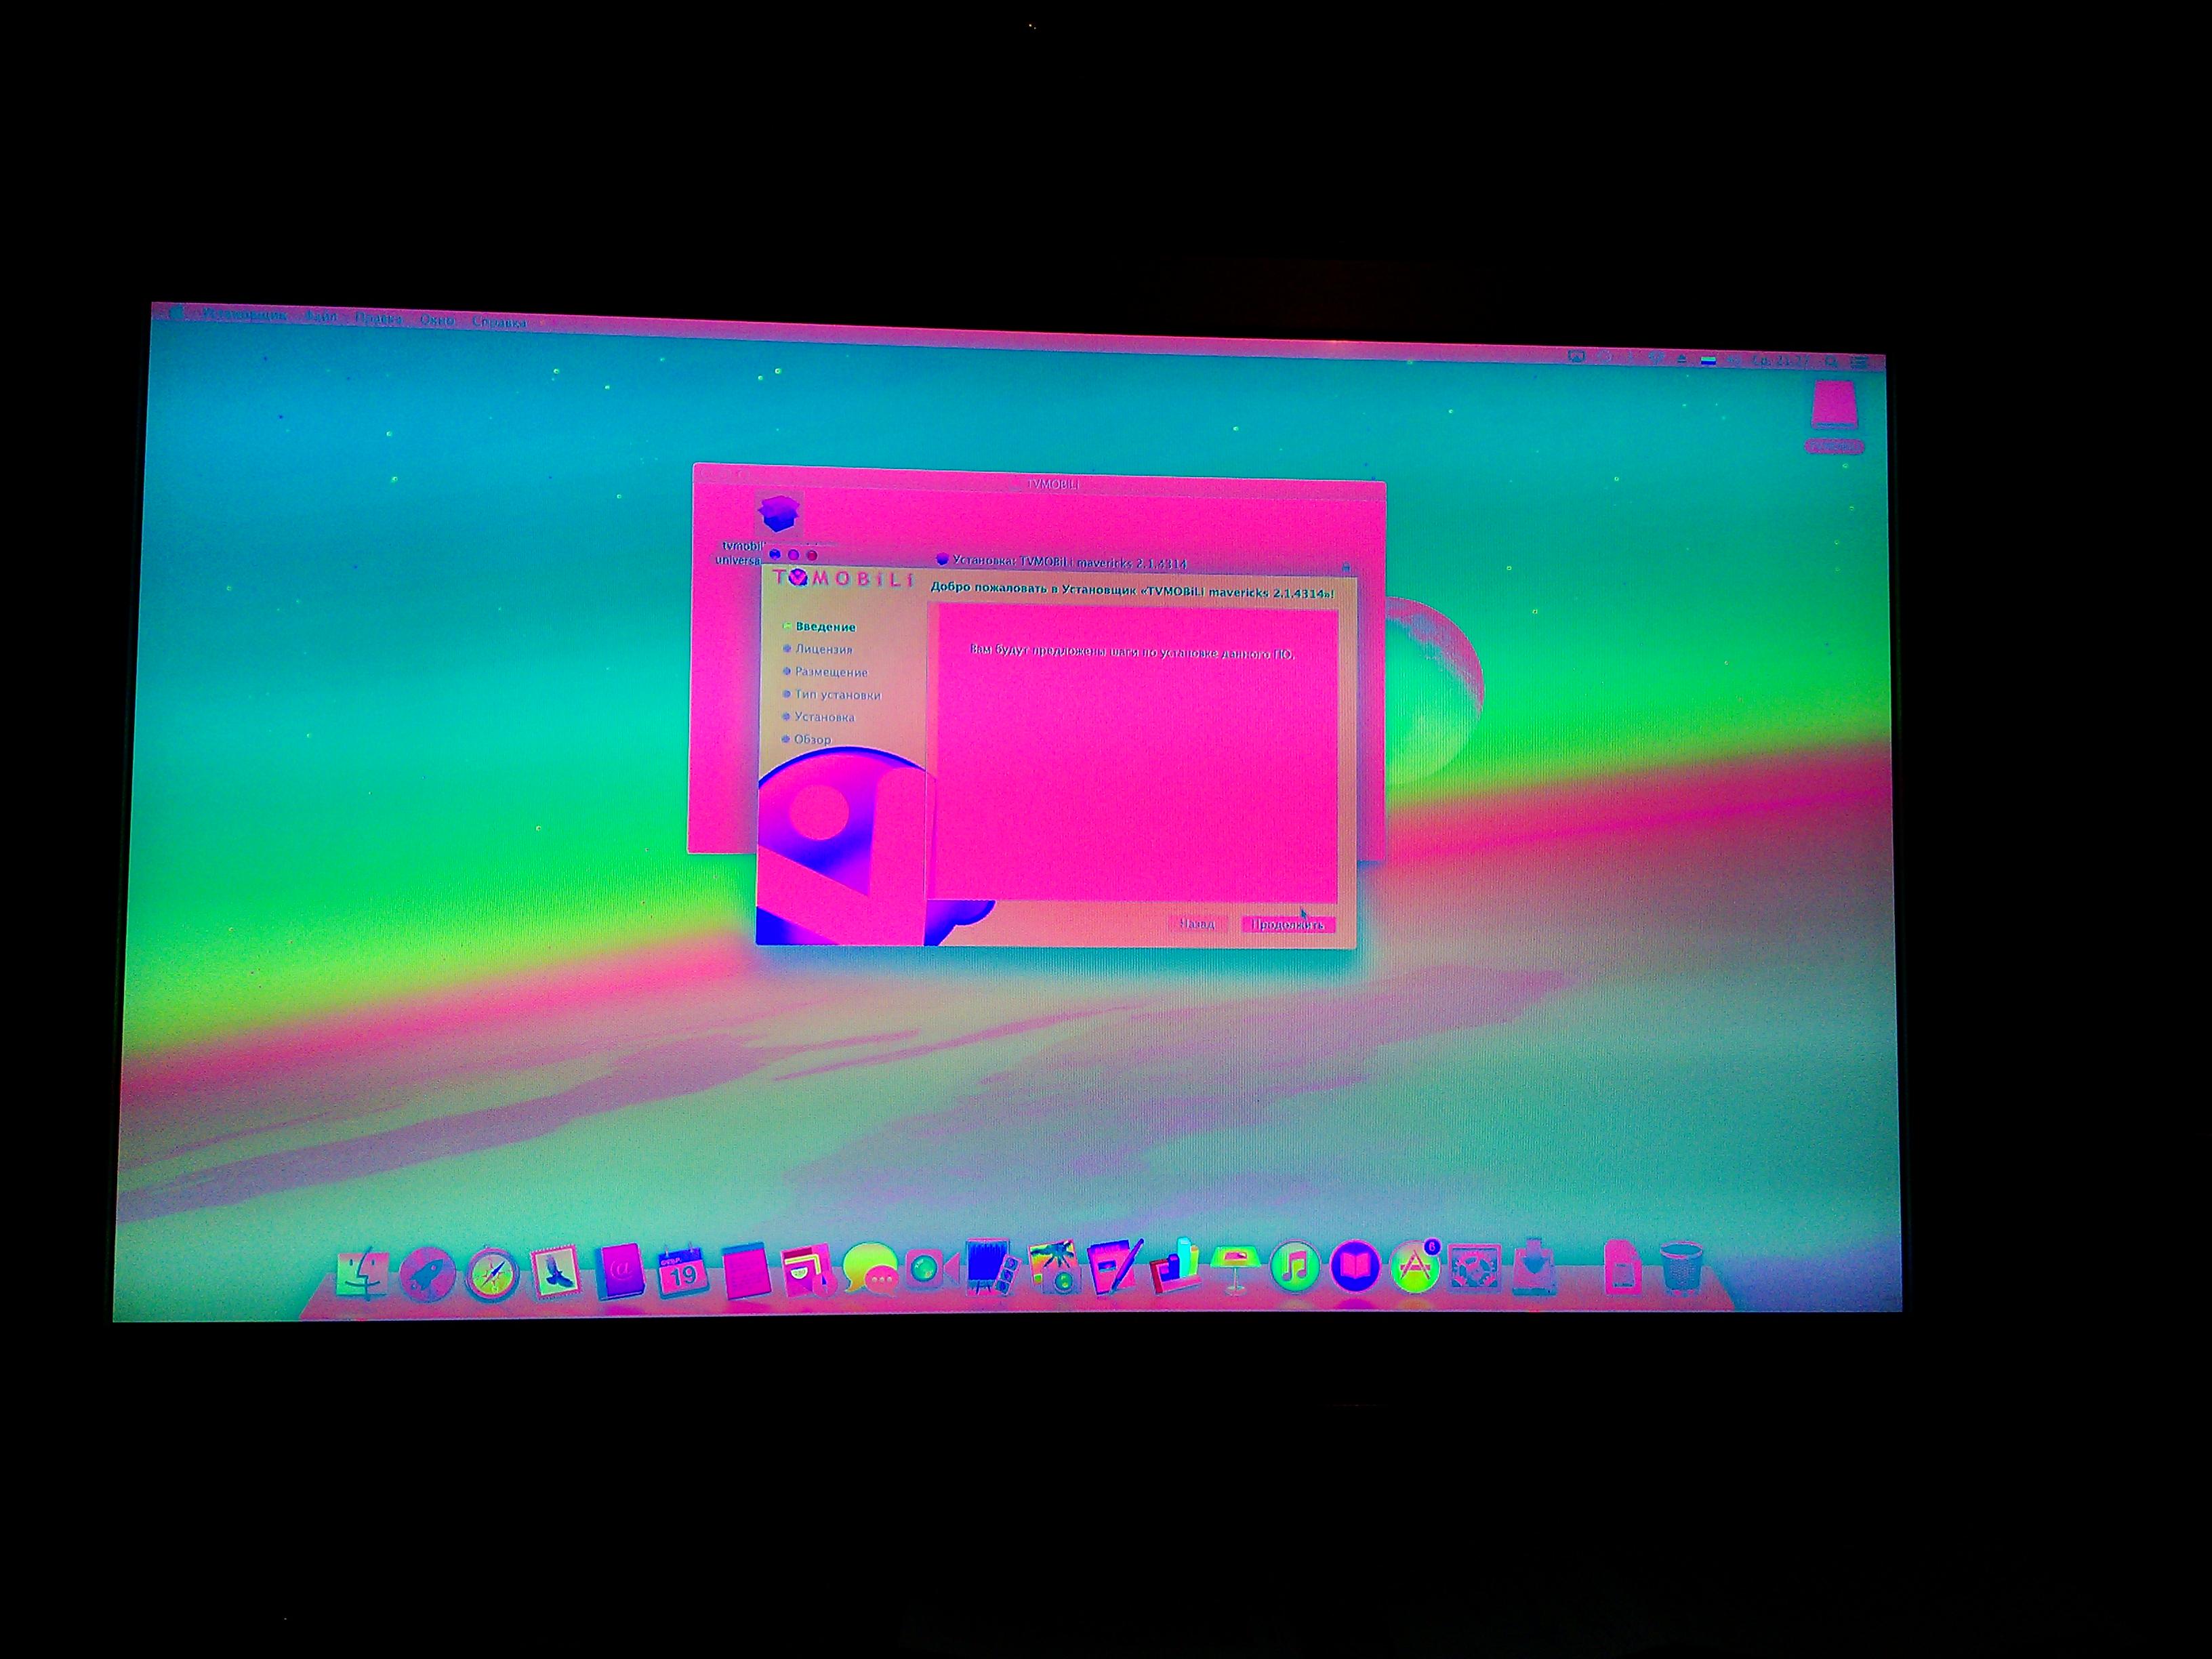Open the Calendar dock icon
The height and width of the screenshot is (1659, 2212).
[683, 1273]
